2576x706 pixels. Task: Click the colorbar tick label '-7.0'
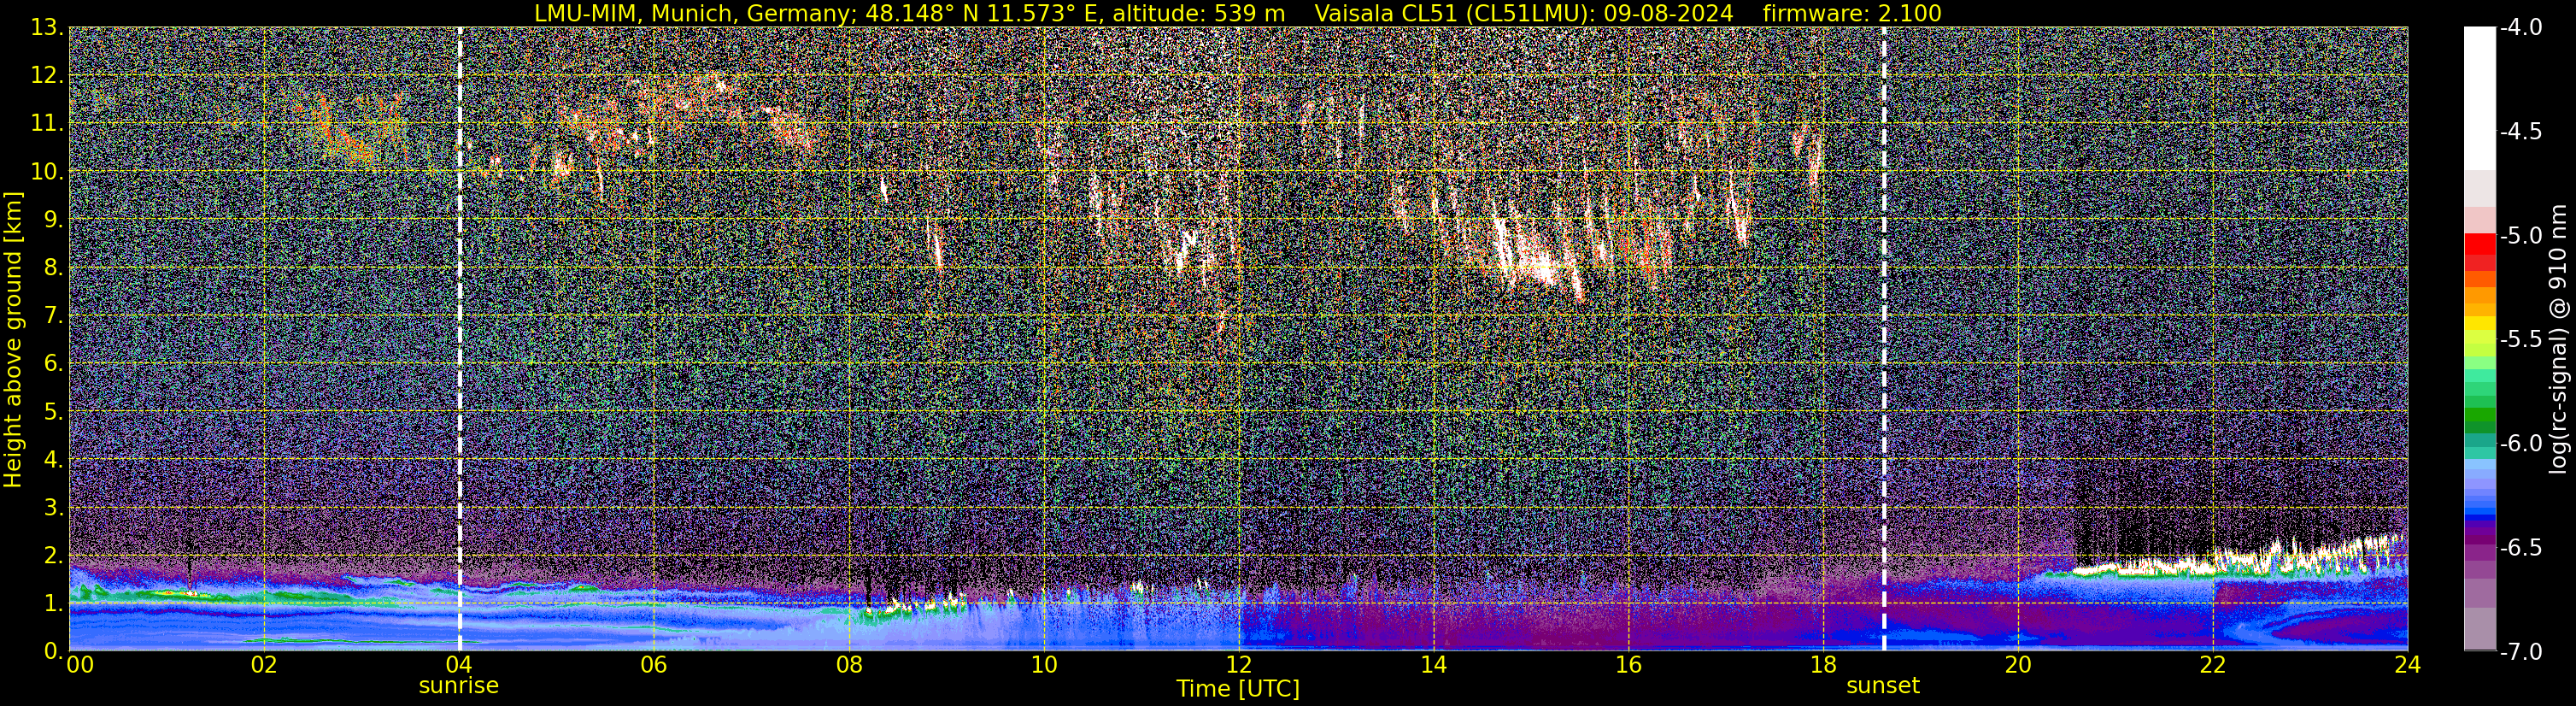tap(2521, 651)
